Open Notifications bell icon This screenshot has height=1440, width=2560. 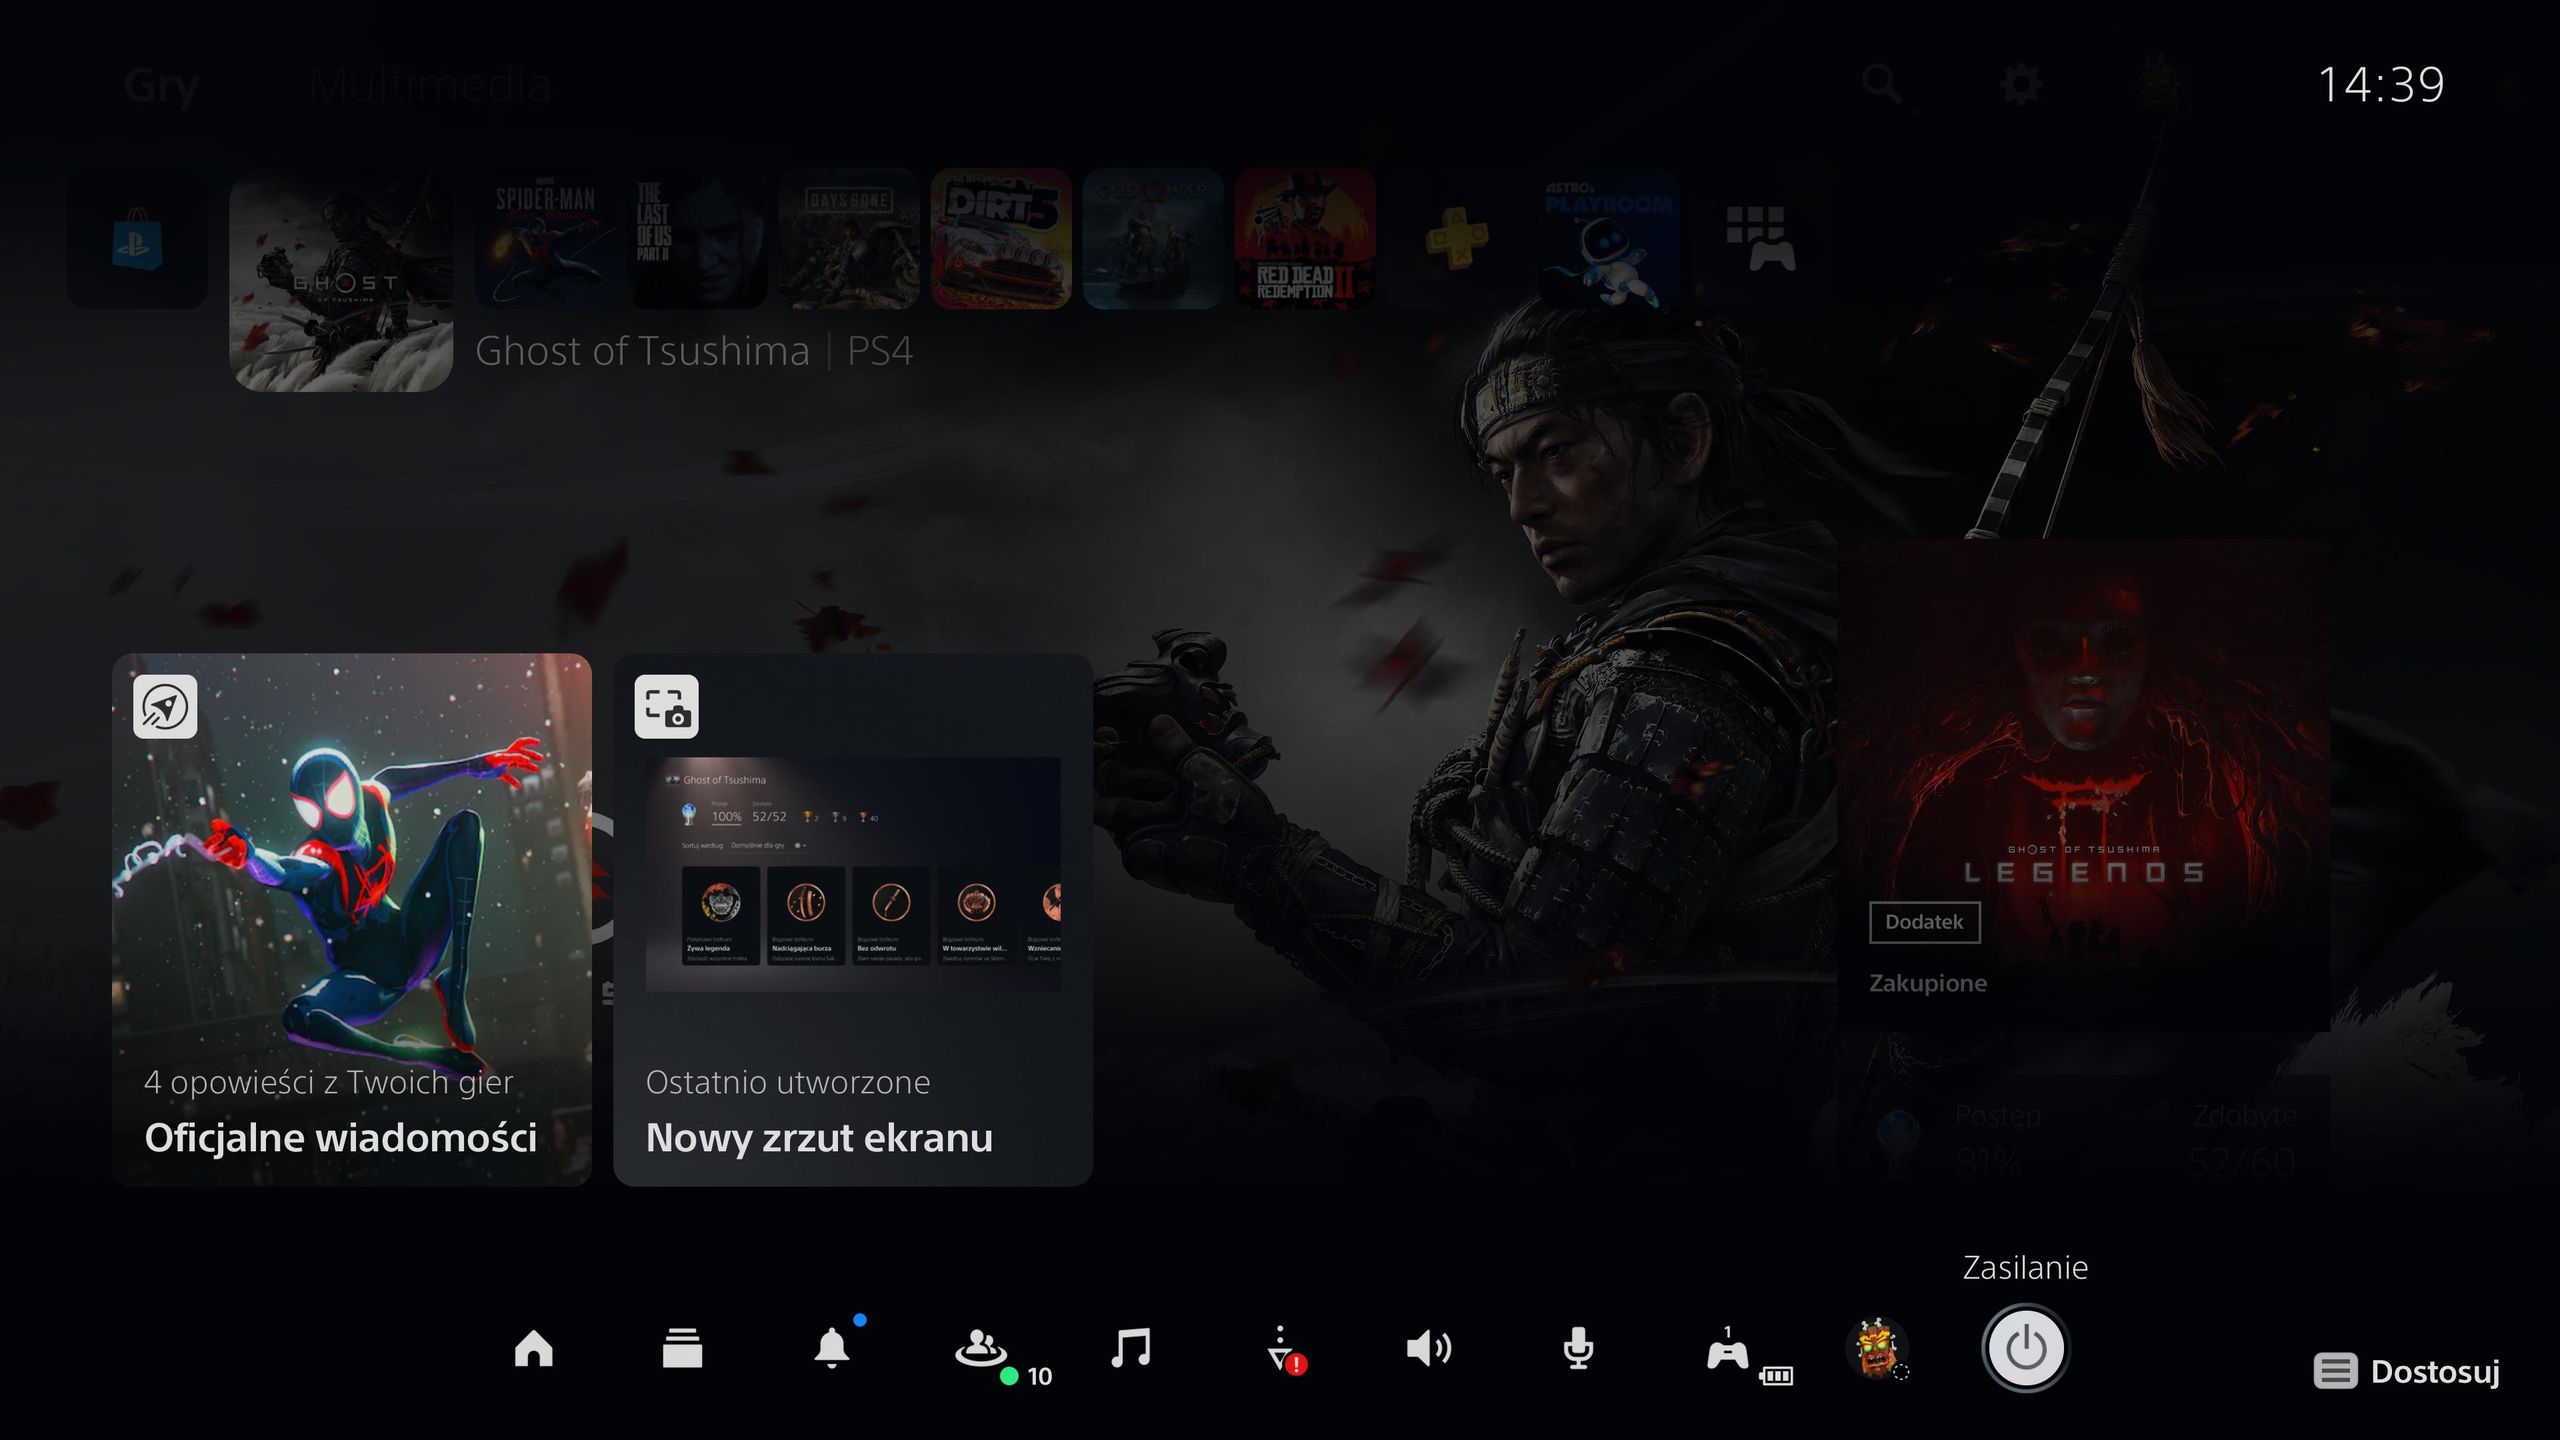point(832,1348)
